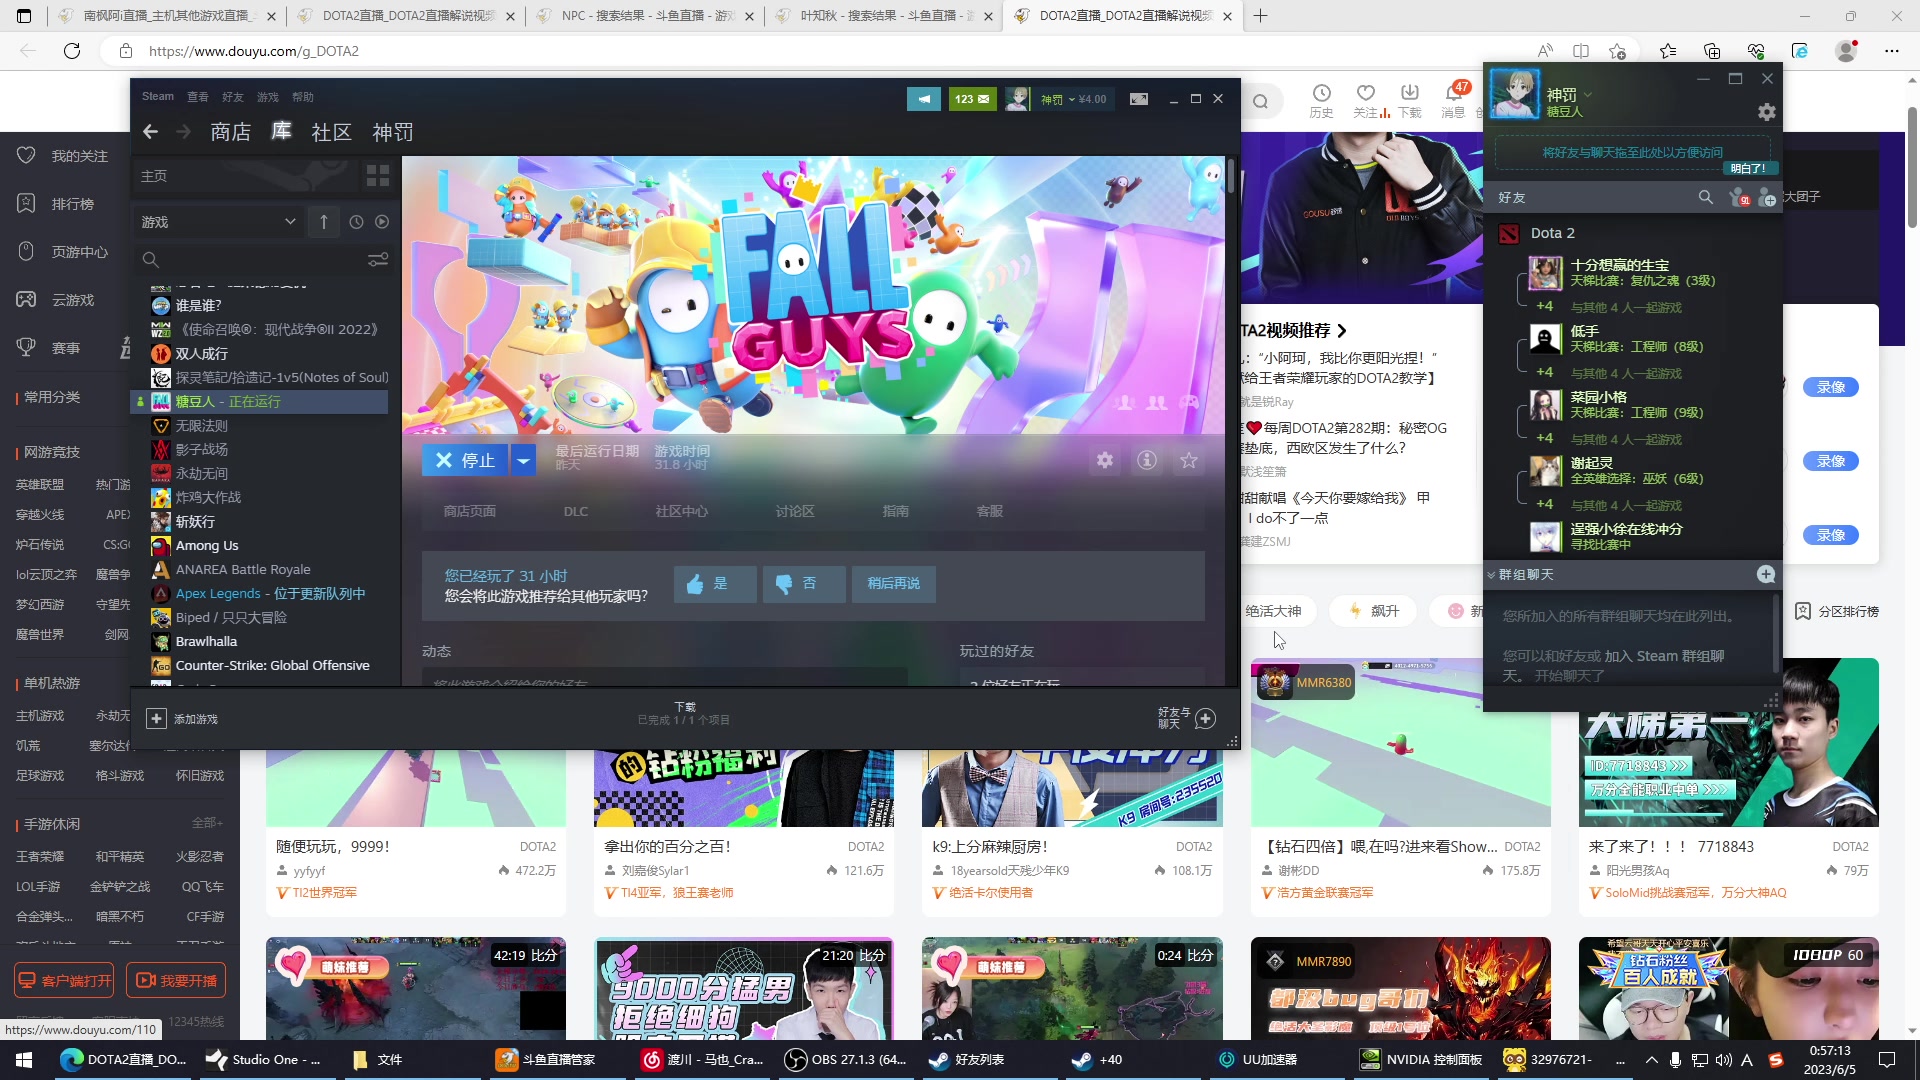Screen dimensions: 1920x1080
Task: Show Fall Guys game info icon
Action: (x=1147, y=460)
